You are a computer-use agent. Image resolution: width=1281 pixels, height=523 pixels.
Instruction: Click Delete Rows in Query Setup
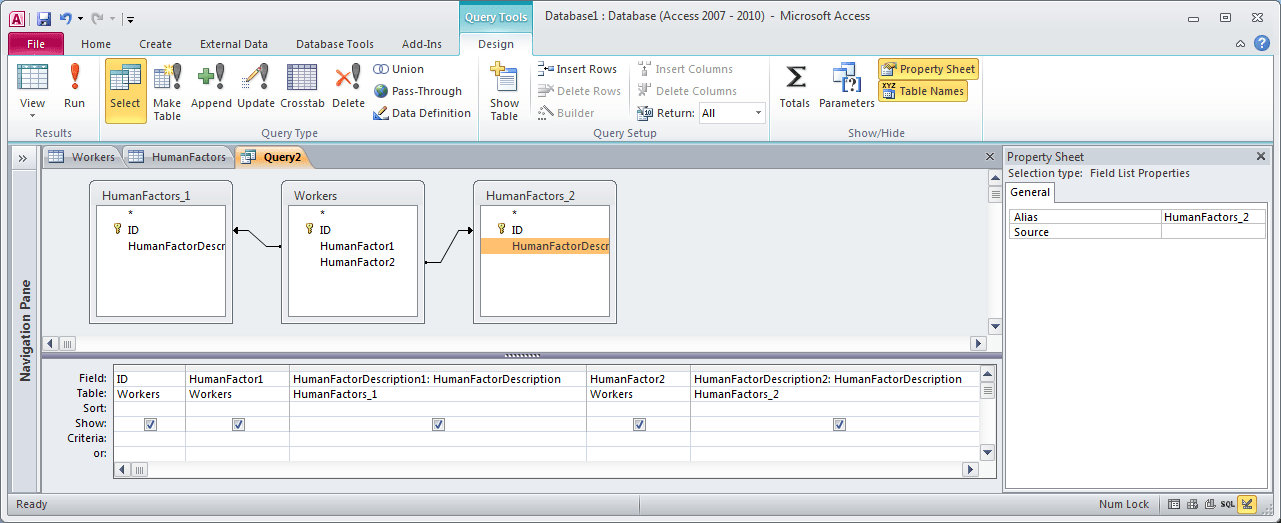[x=580, y=91]
